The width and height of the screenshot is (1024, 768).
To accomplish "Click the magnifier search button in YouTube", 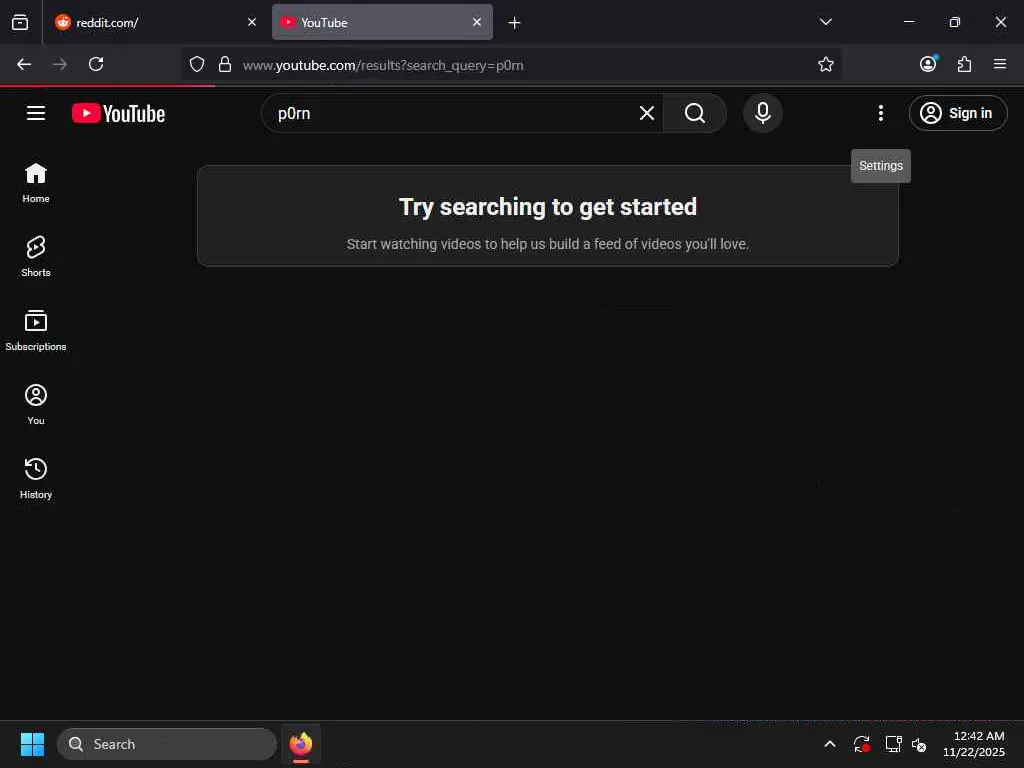I will (x=695, y=113).
